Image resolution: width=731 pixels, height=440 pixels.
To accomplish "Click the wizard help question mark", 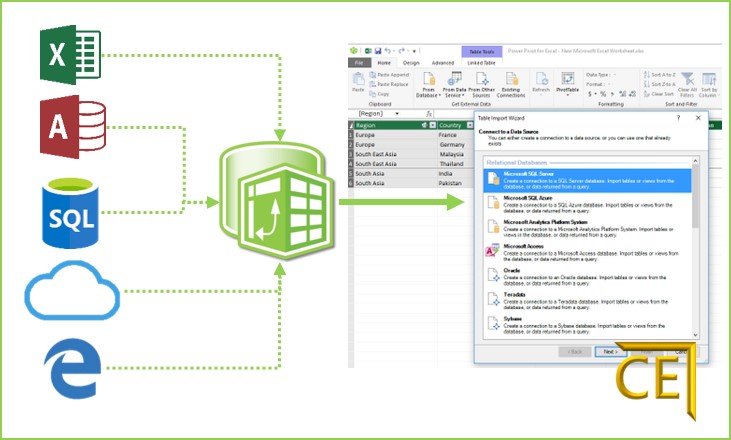I will click(x=678, y=118).
